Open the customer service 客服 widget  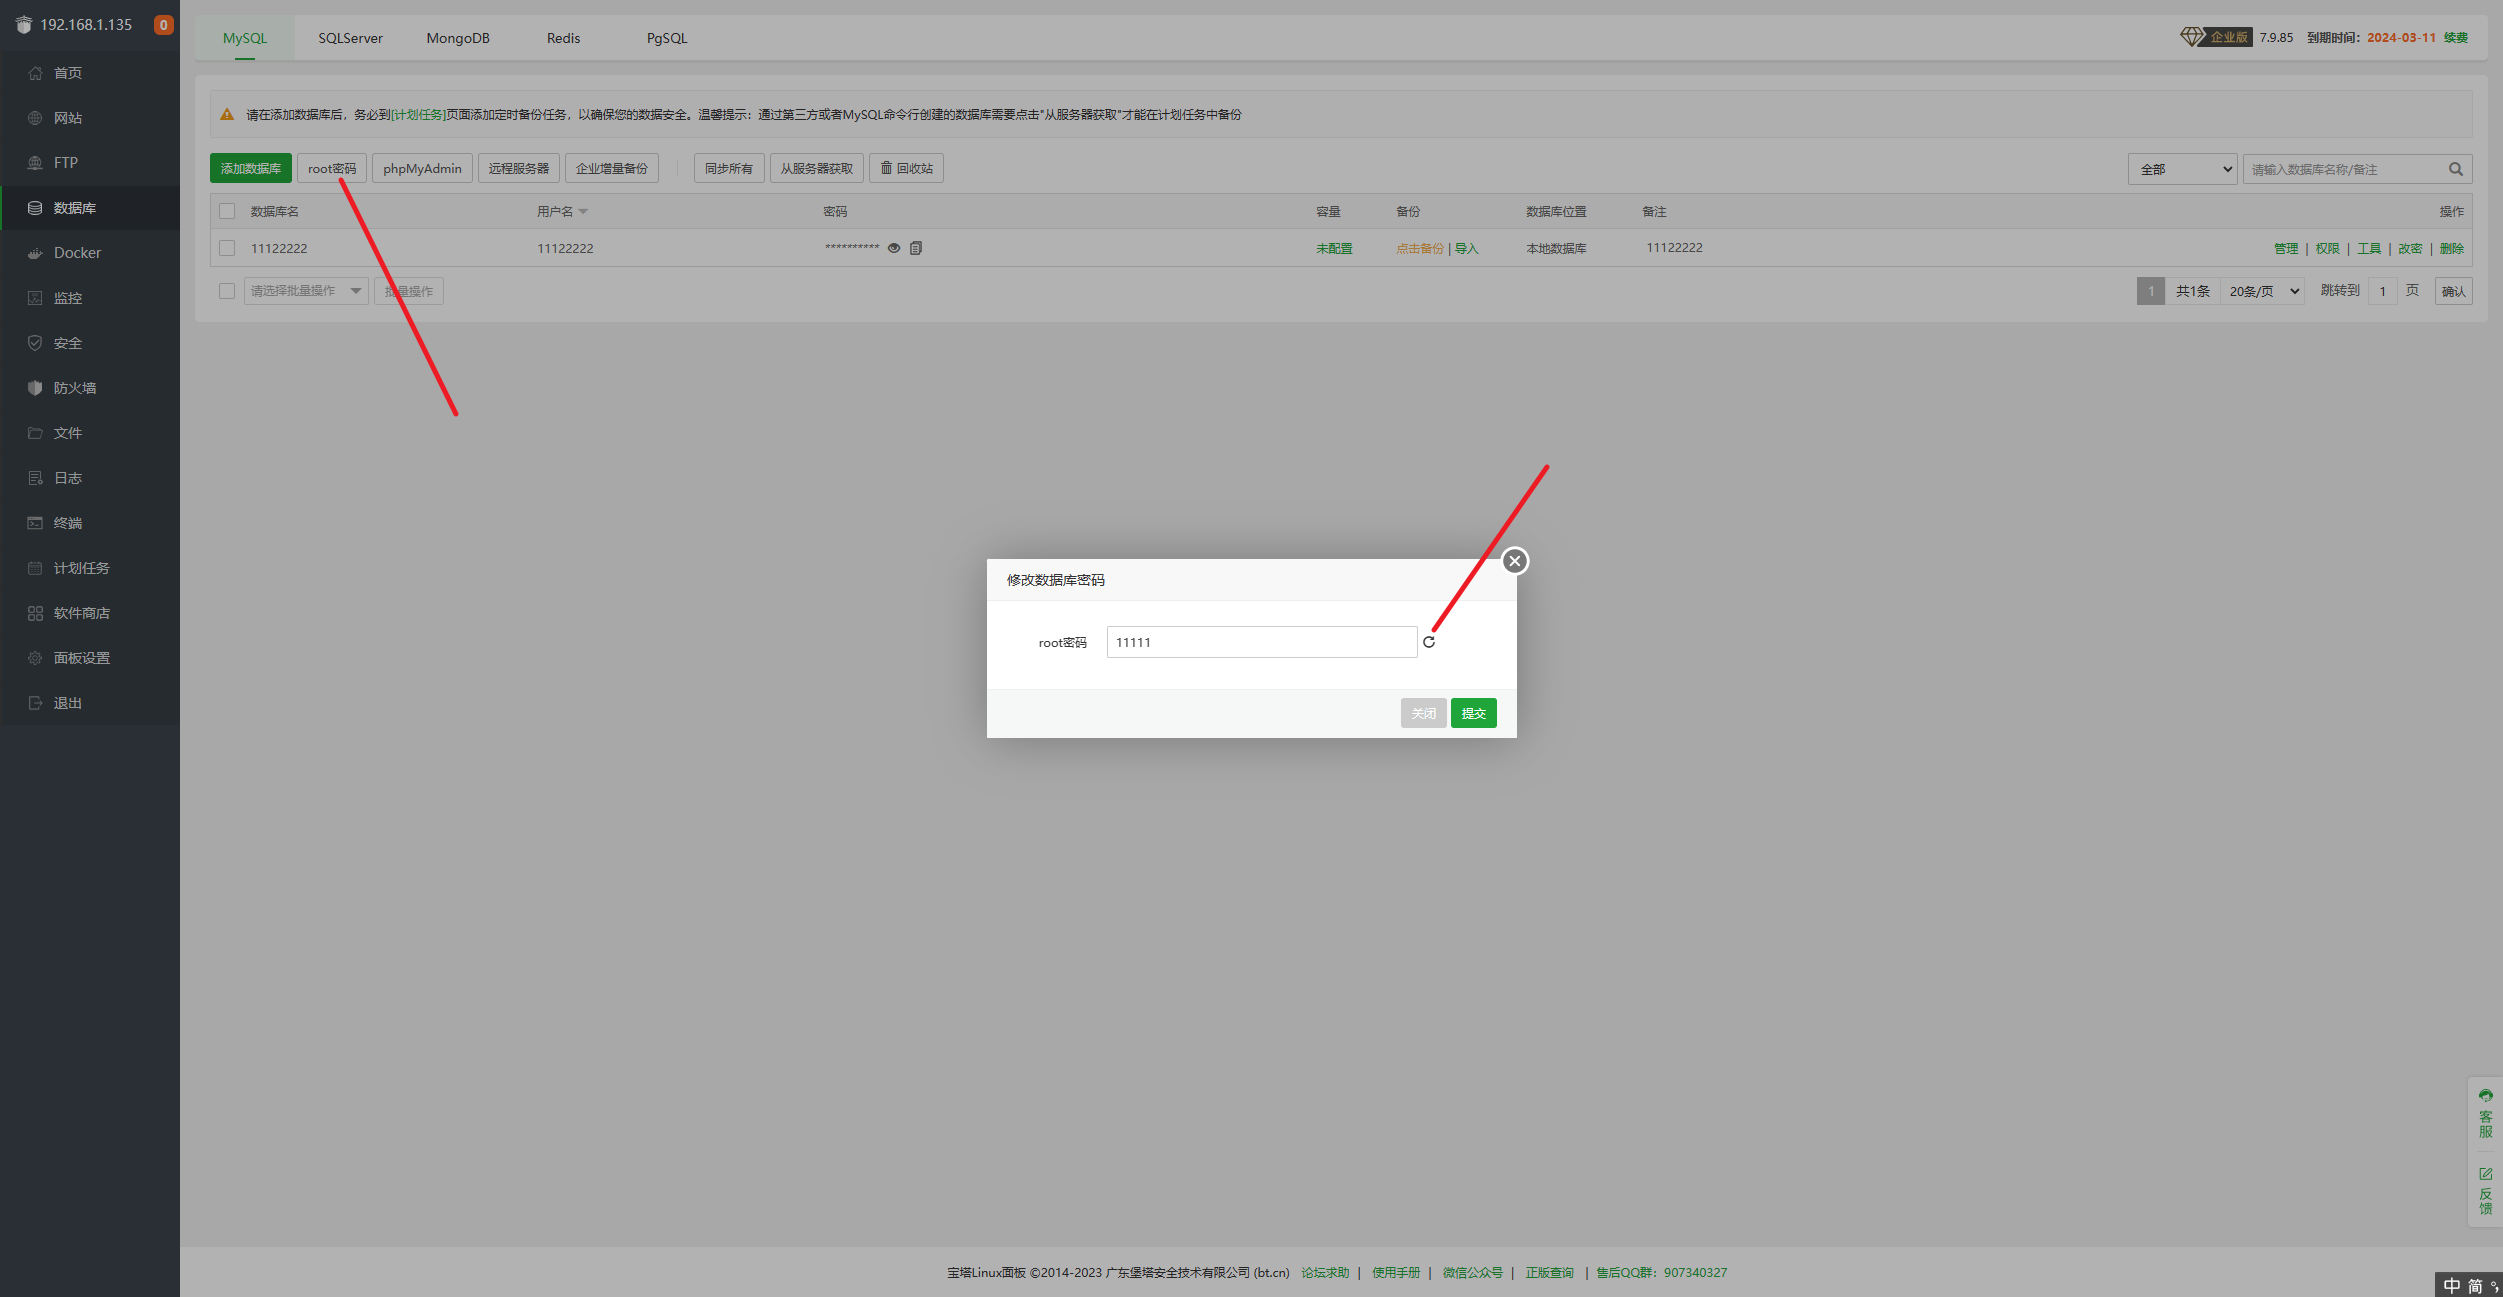pos(2485,1113)
